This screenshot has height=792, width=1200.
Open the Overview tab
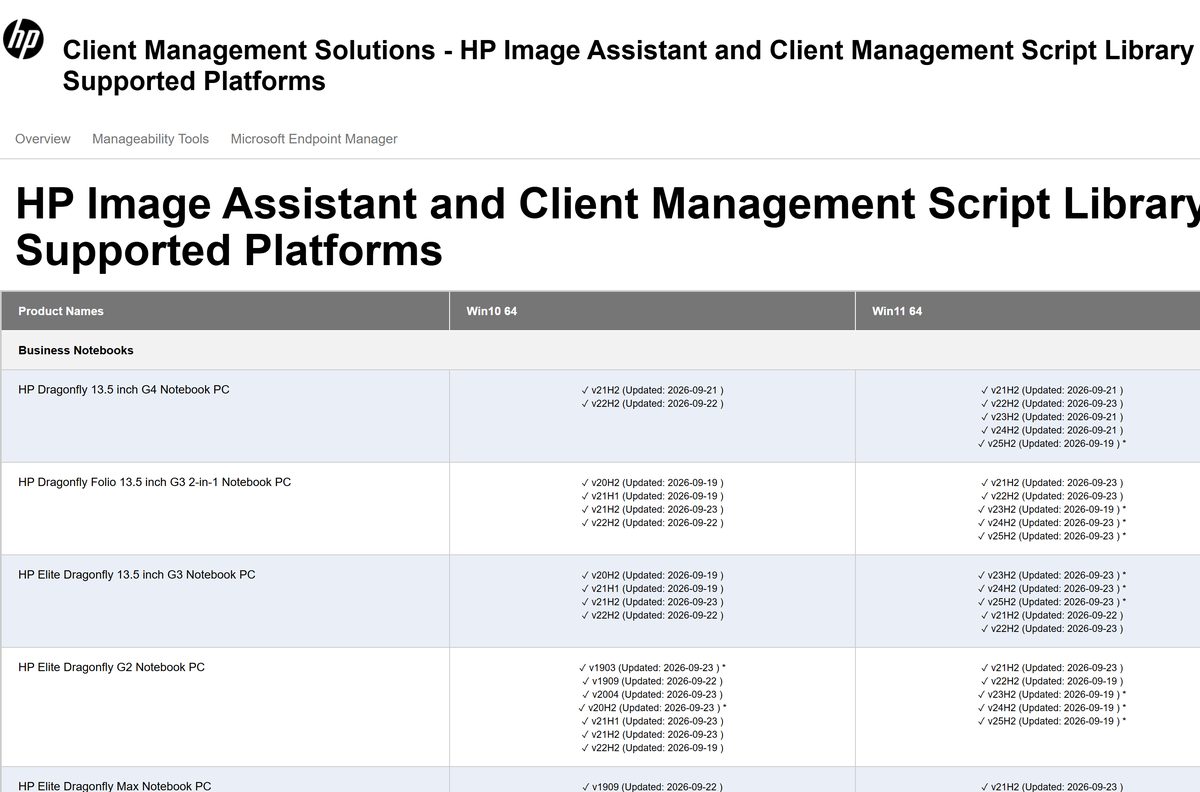tap(43, 139)
